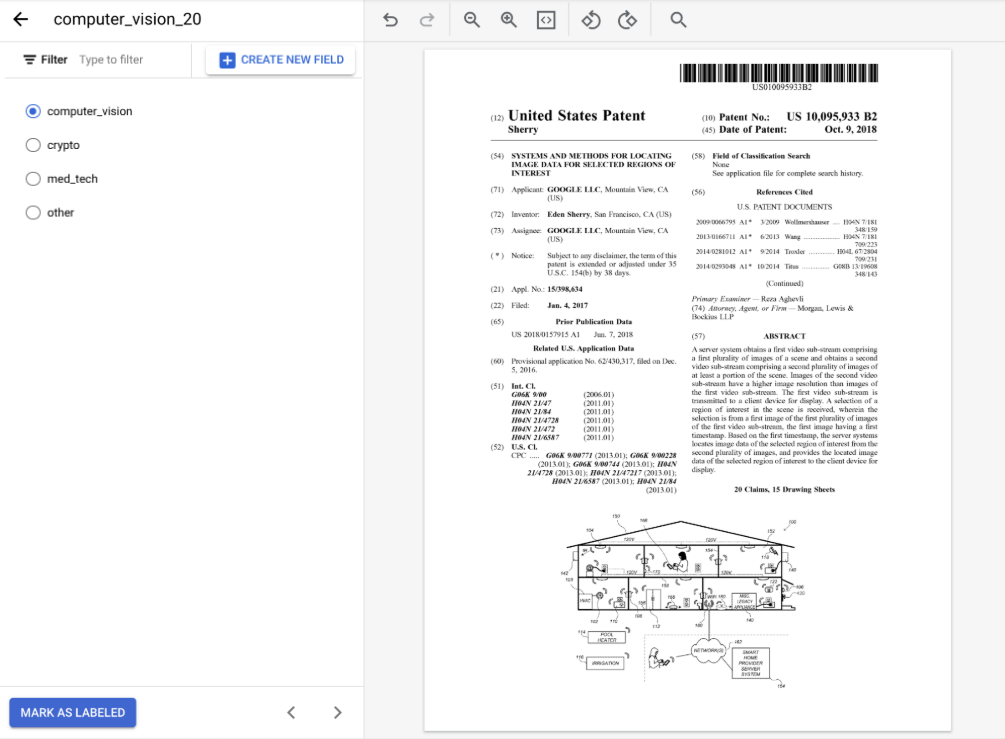Click the back arrow next to computer_vision_20
1005x739 pixels.
click(20, 20)
